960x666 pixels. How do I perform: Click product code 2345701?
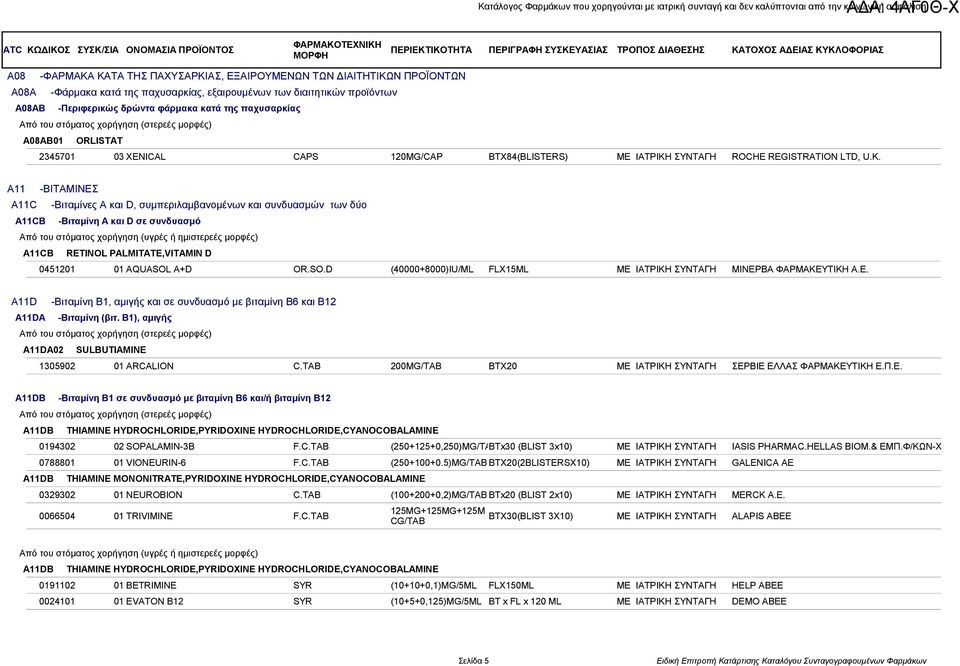(57, 157)
